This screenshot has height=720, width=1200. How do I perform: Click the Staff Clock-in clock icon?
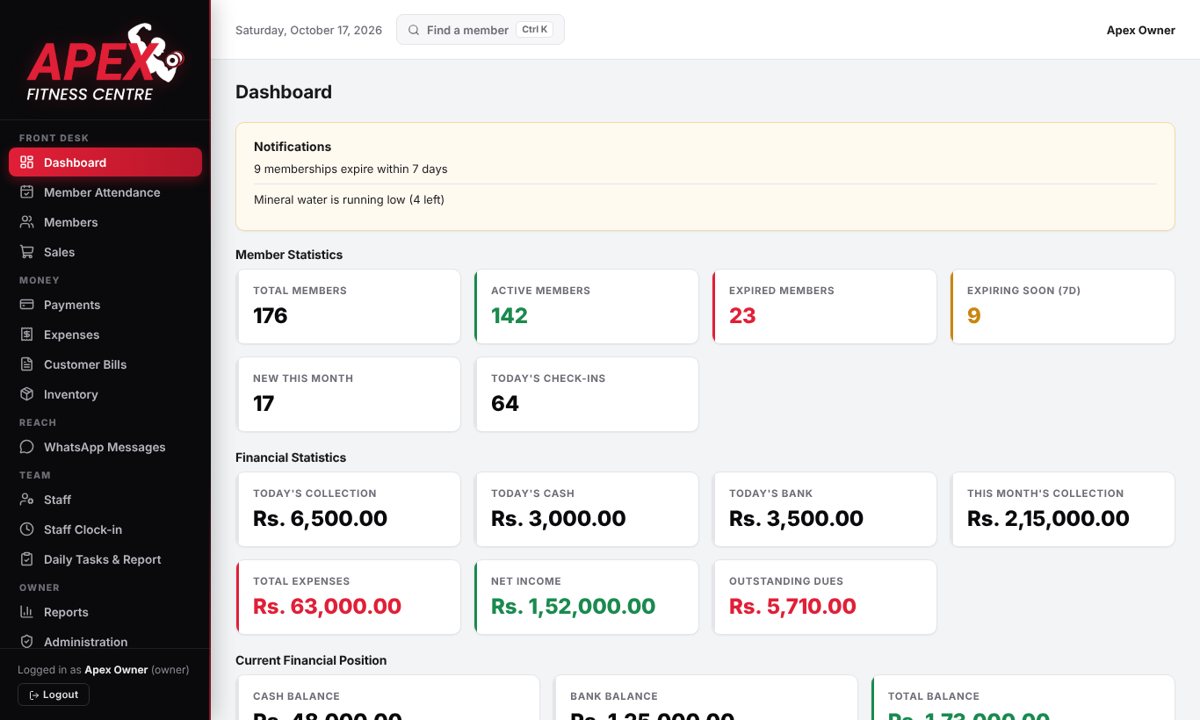[27, 529]
